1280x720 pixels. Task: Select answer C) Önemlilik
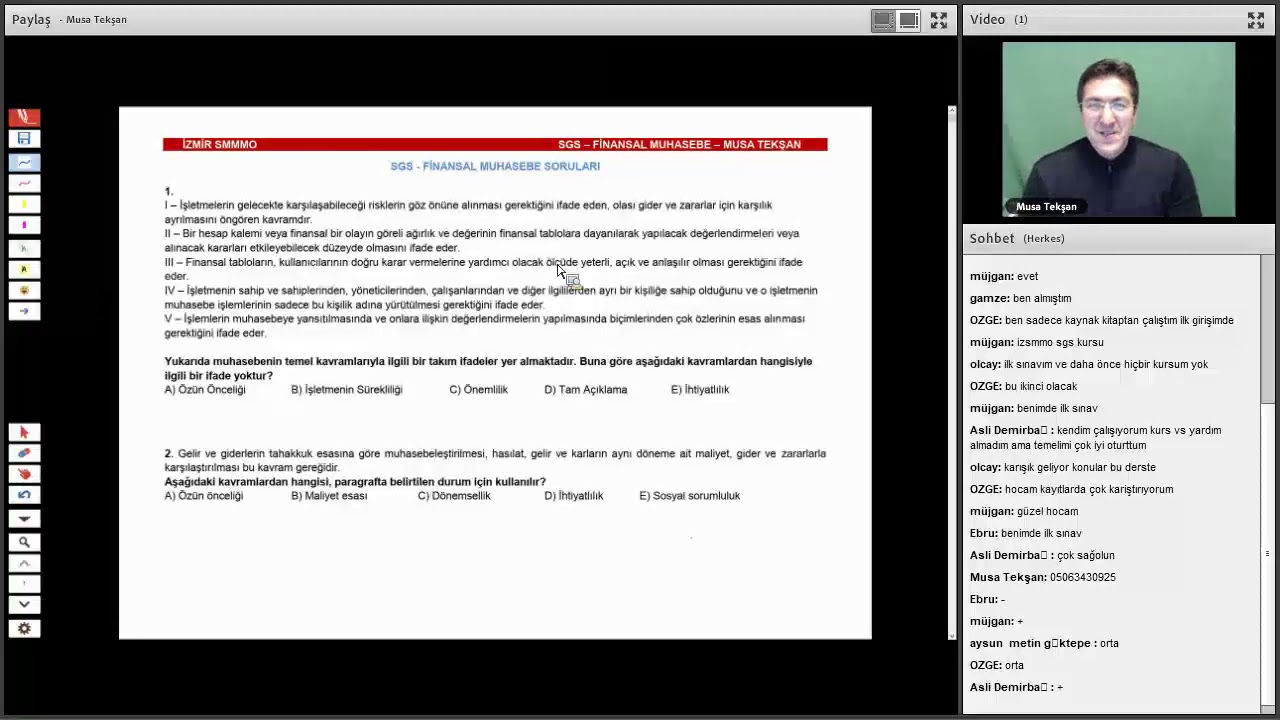479,390
